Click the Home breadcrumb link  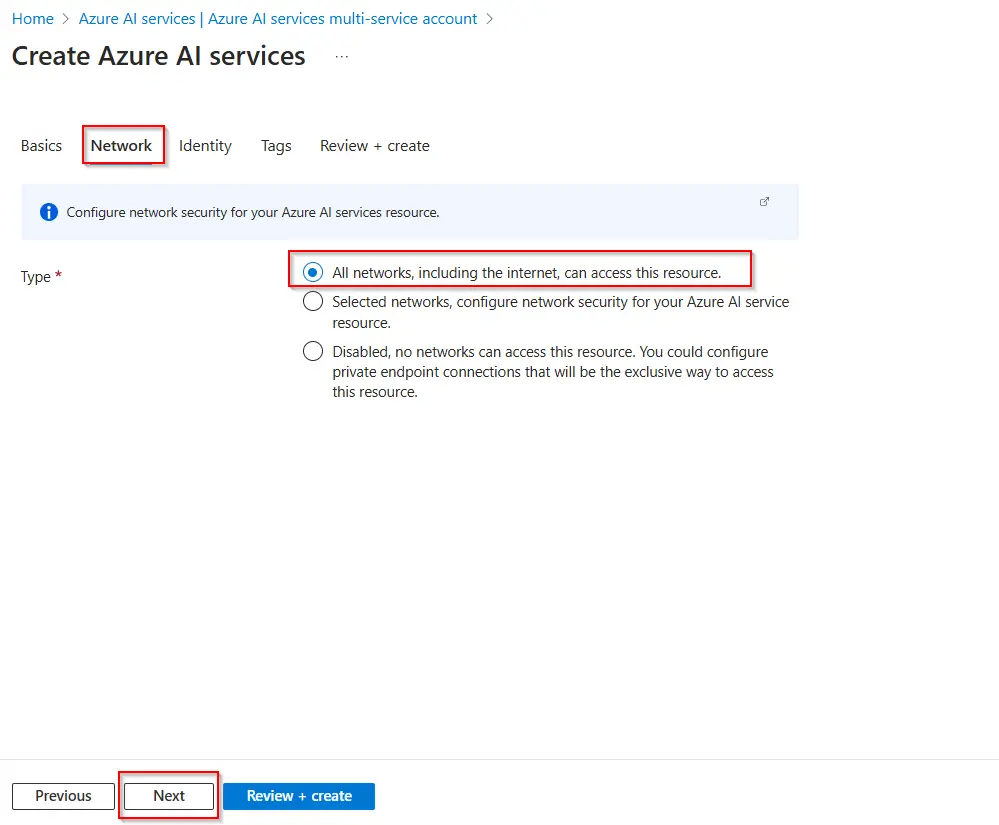point(32,19)
